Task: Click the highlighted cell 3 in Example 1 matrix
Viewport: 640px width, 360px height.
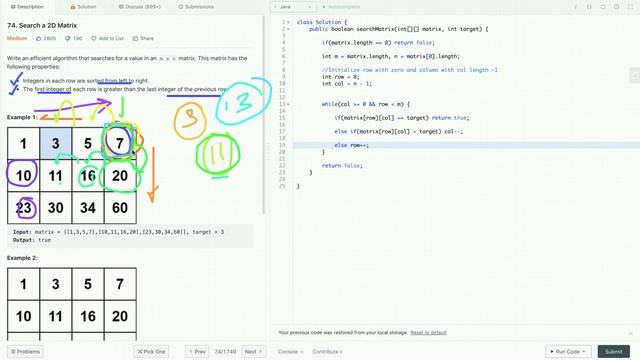Action: [x=56, y=143]
